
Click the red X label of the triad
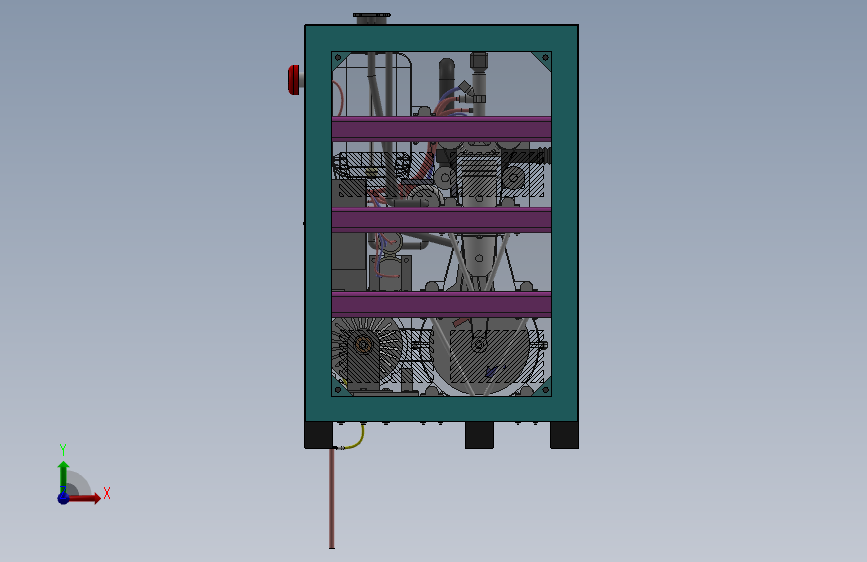[x=107, y=493]
